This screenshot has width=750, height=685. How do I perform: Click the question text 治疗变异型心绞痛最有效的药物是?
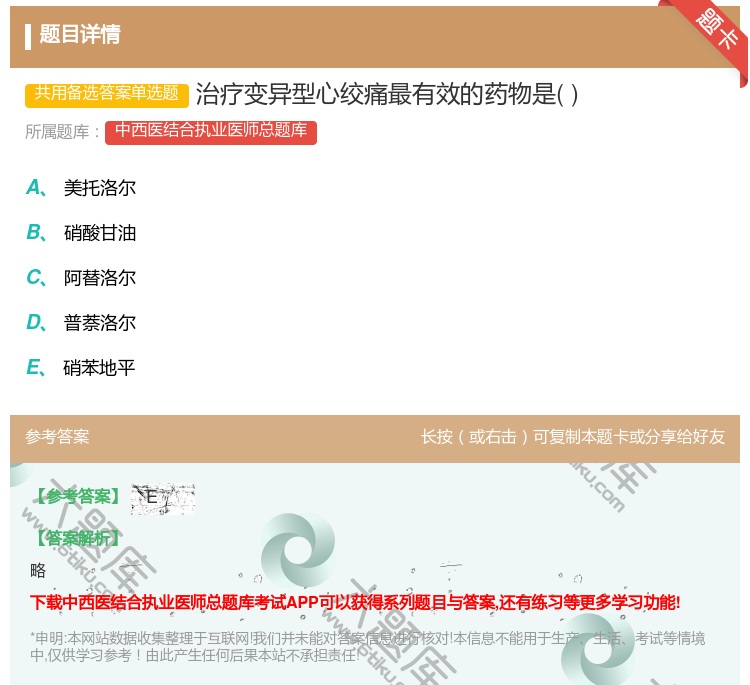[x=386, y=94]
